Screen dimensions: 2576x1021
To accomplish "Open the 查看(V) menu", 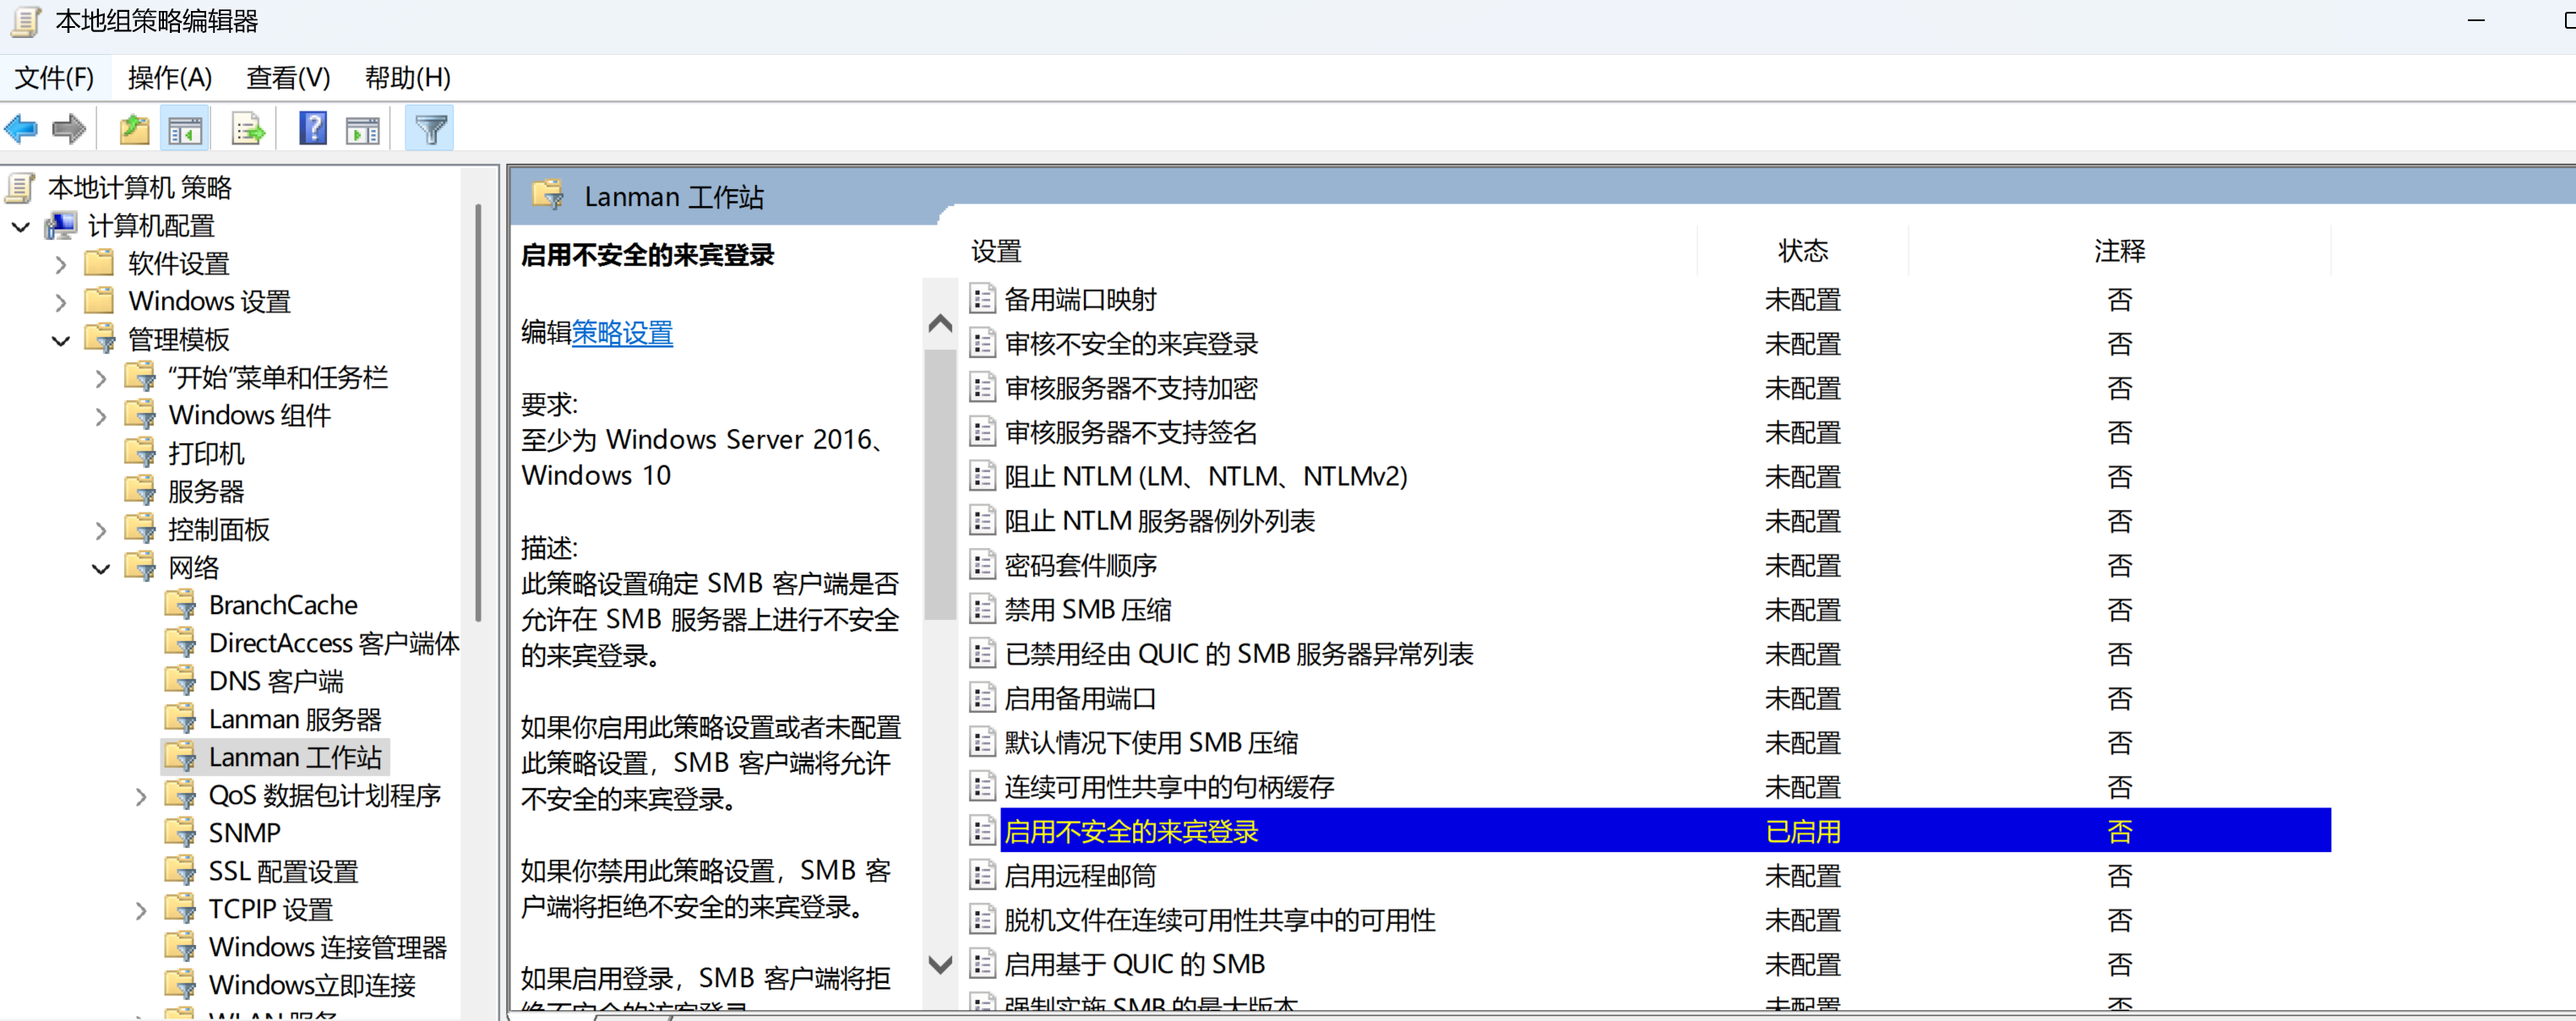I will [x=288, y=77].
